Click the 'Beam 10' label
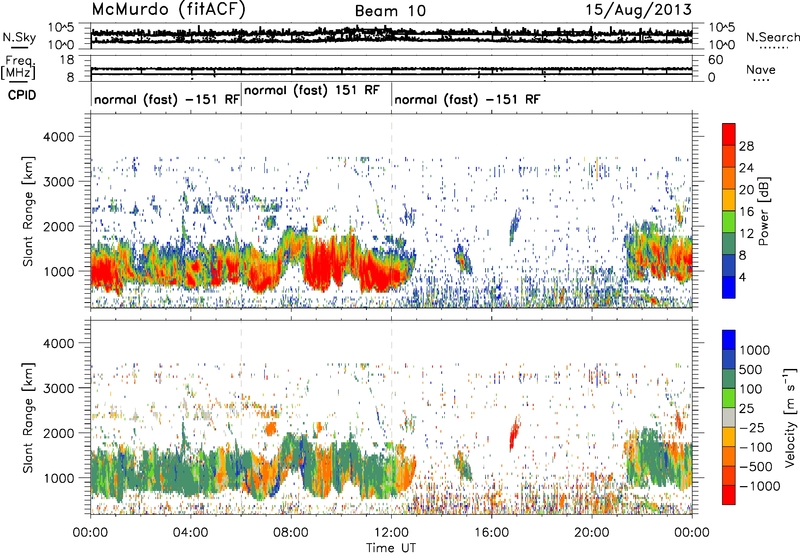Screen dimensions: 800x554 [390, 11]
